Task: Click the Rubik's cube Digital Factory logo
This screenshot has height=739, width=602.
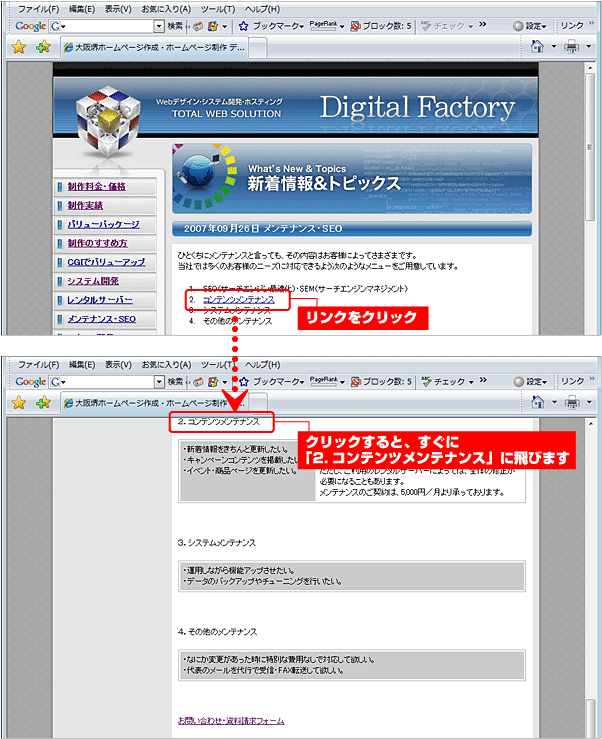Action: click(109, 122)
